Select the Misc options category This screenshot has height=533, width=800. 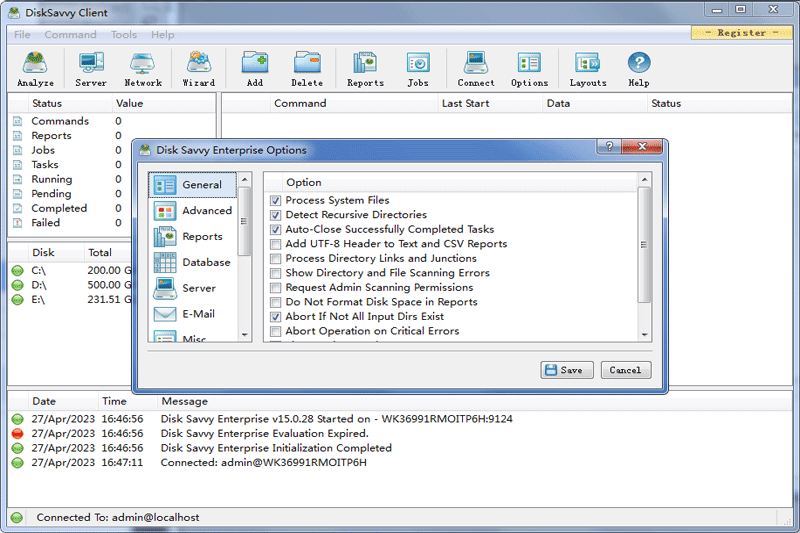tap(192, 335)
